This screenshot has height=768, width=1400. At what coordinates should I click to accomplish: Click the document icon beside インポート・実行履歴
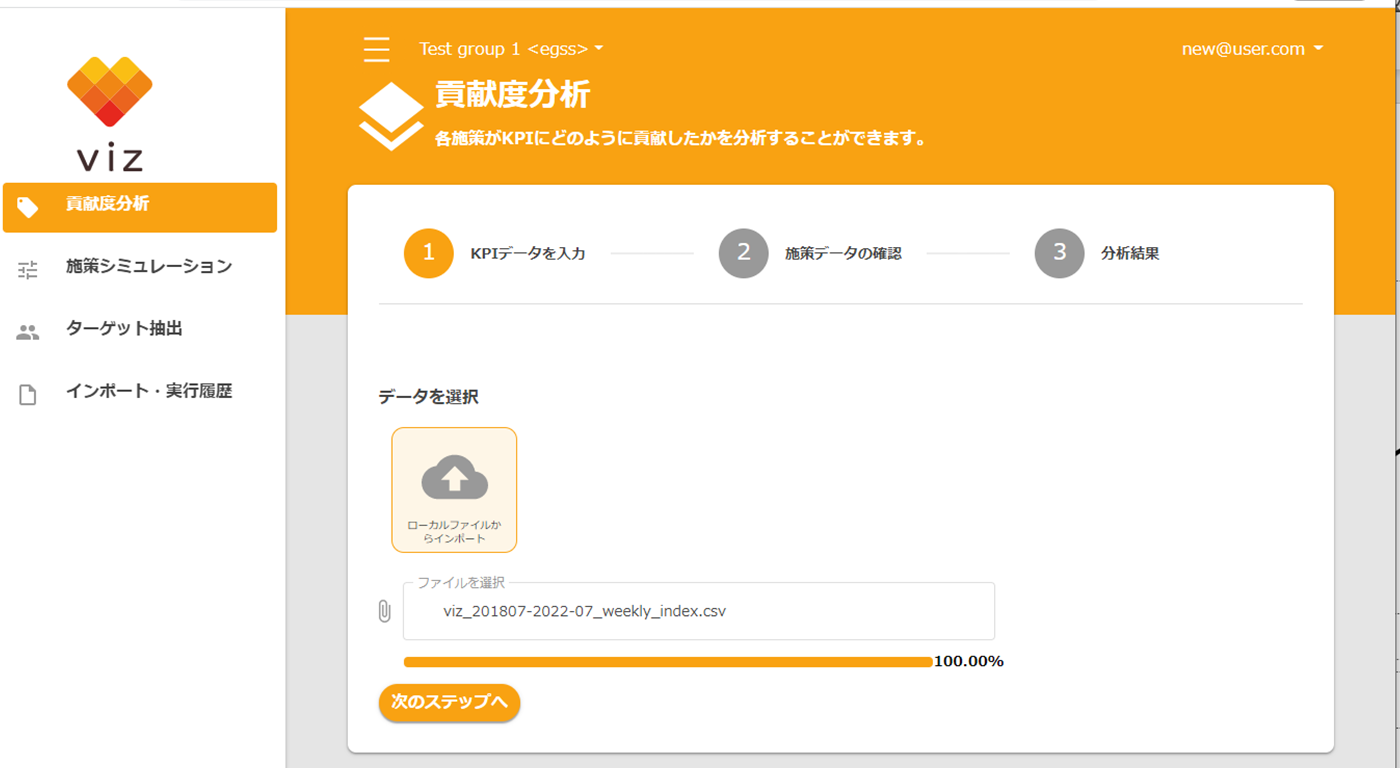pos(28,395)
